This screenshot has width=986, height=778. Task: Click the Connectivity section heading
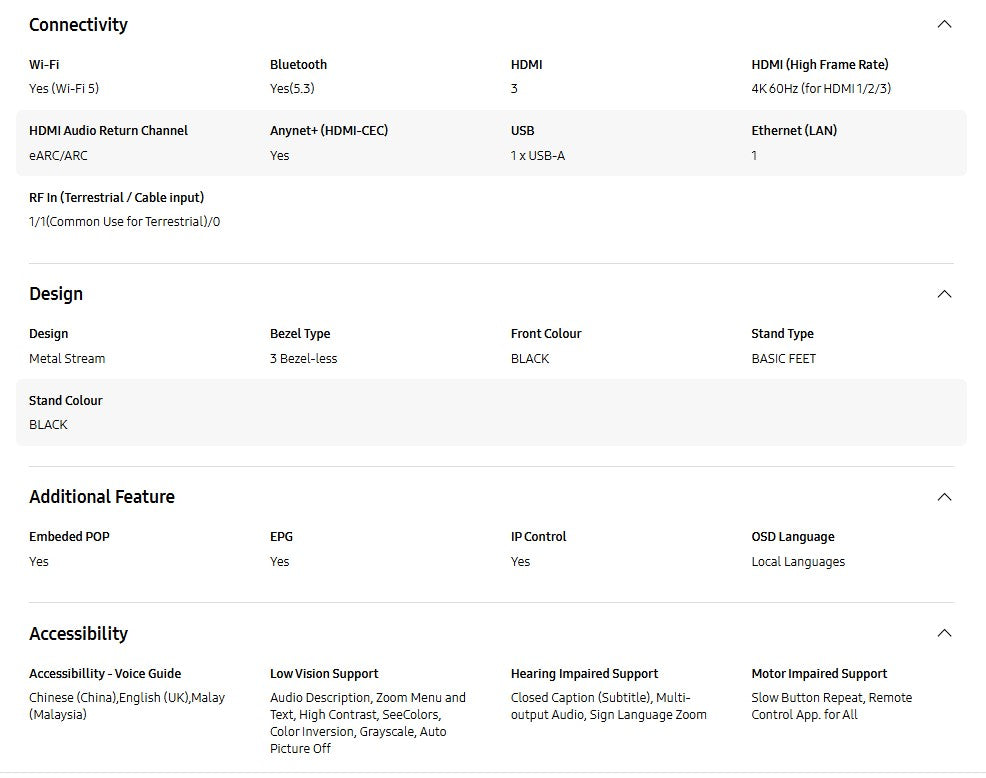[78, 25]
